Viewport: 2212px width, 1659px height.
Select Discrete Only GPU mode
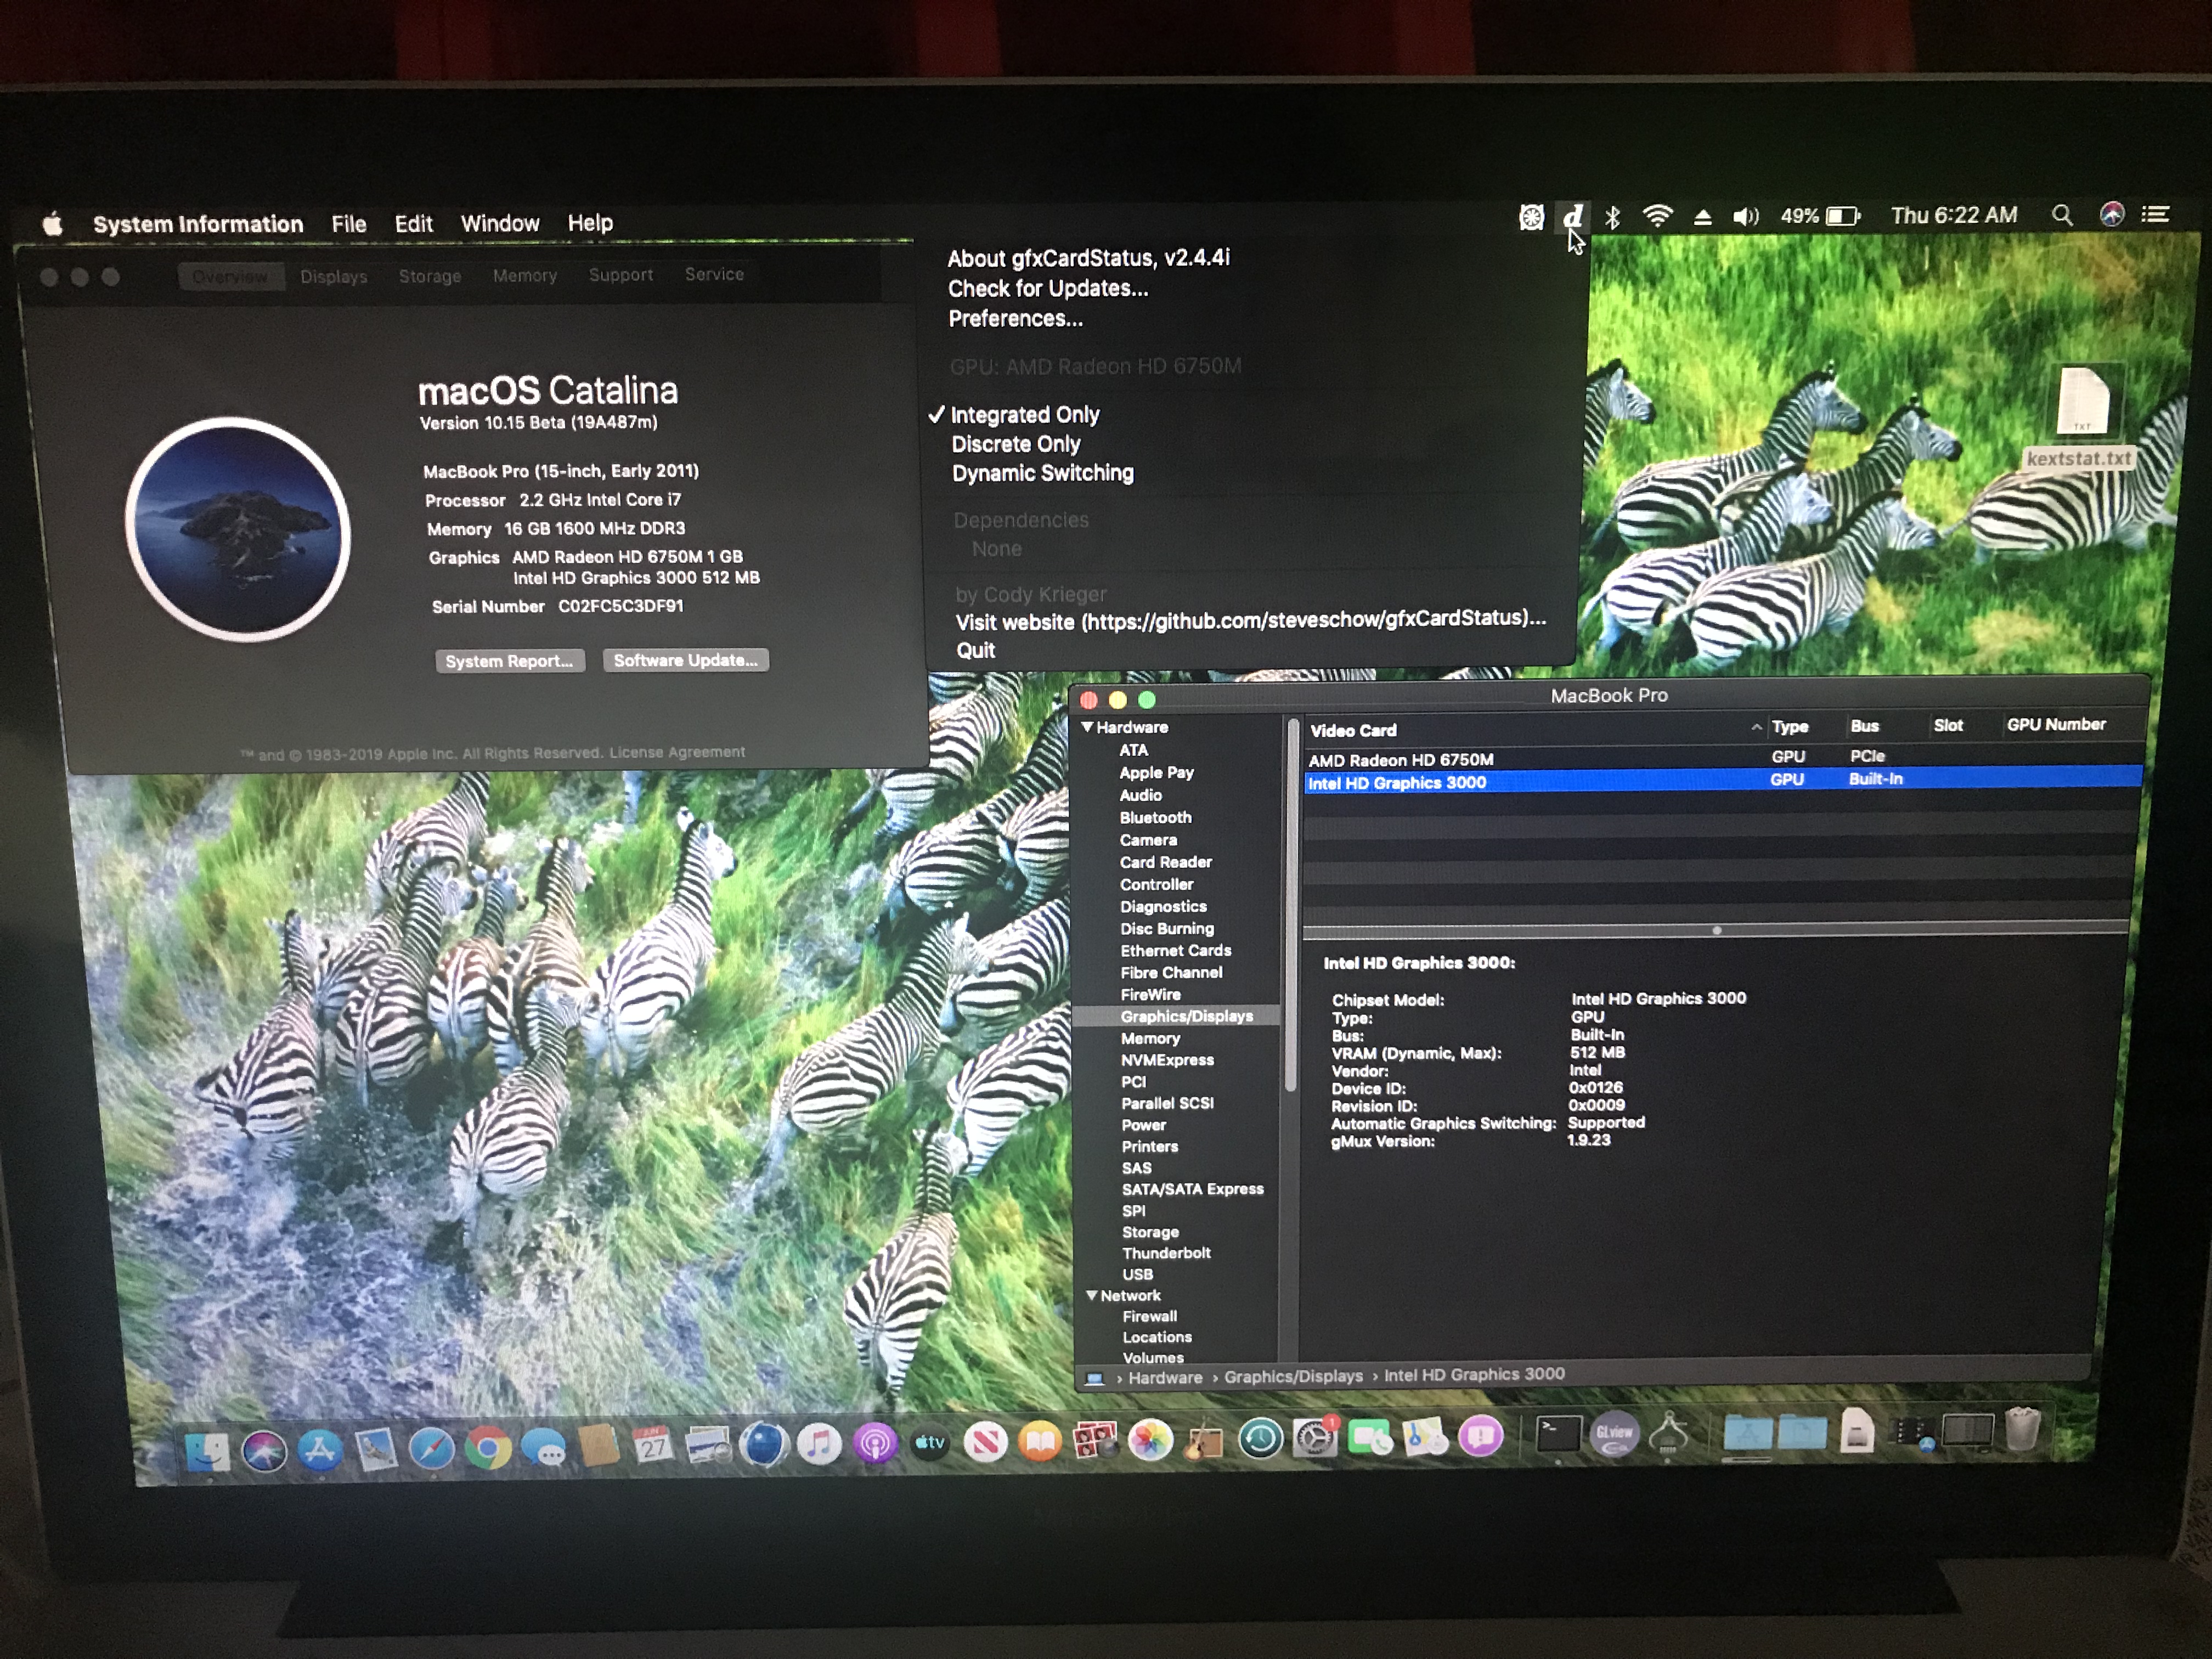point(1015,444)
